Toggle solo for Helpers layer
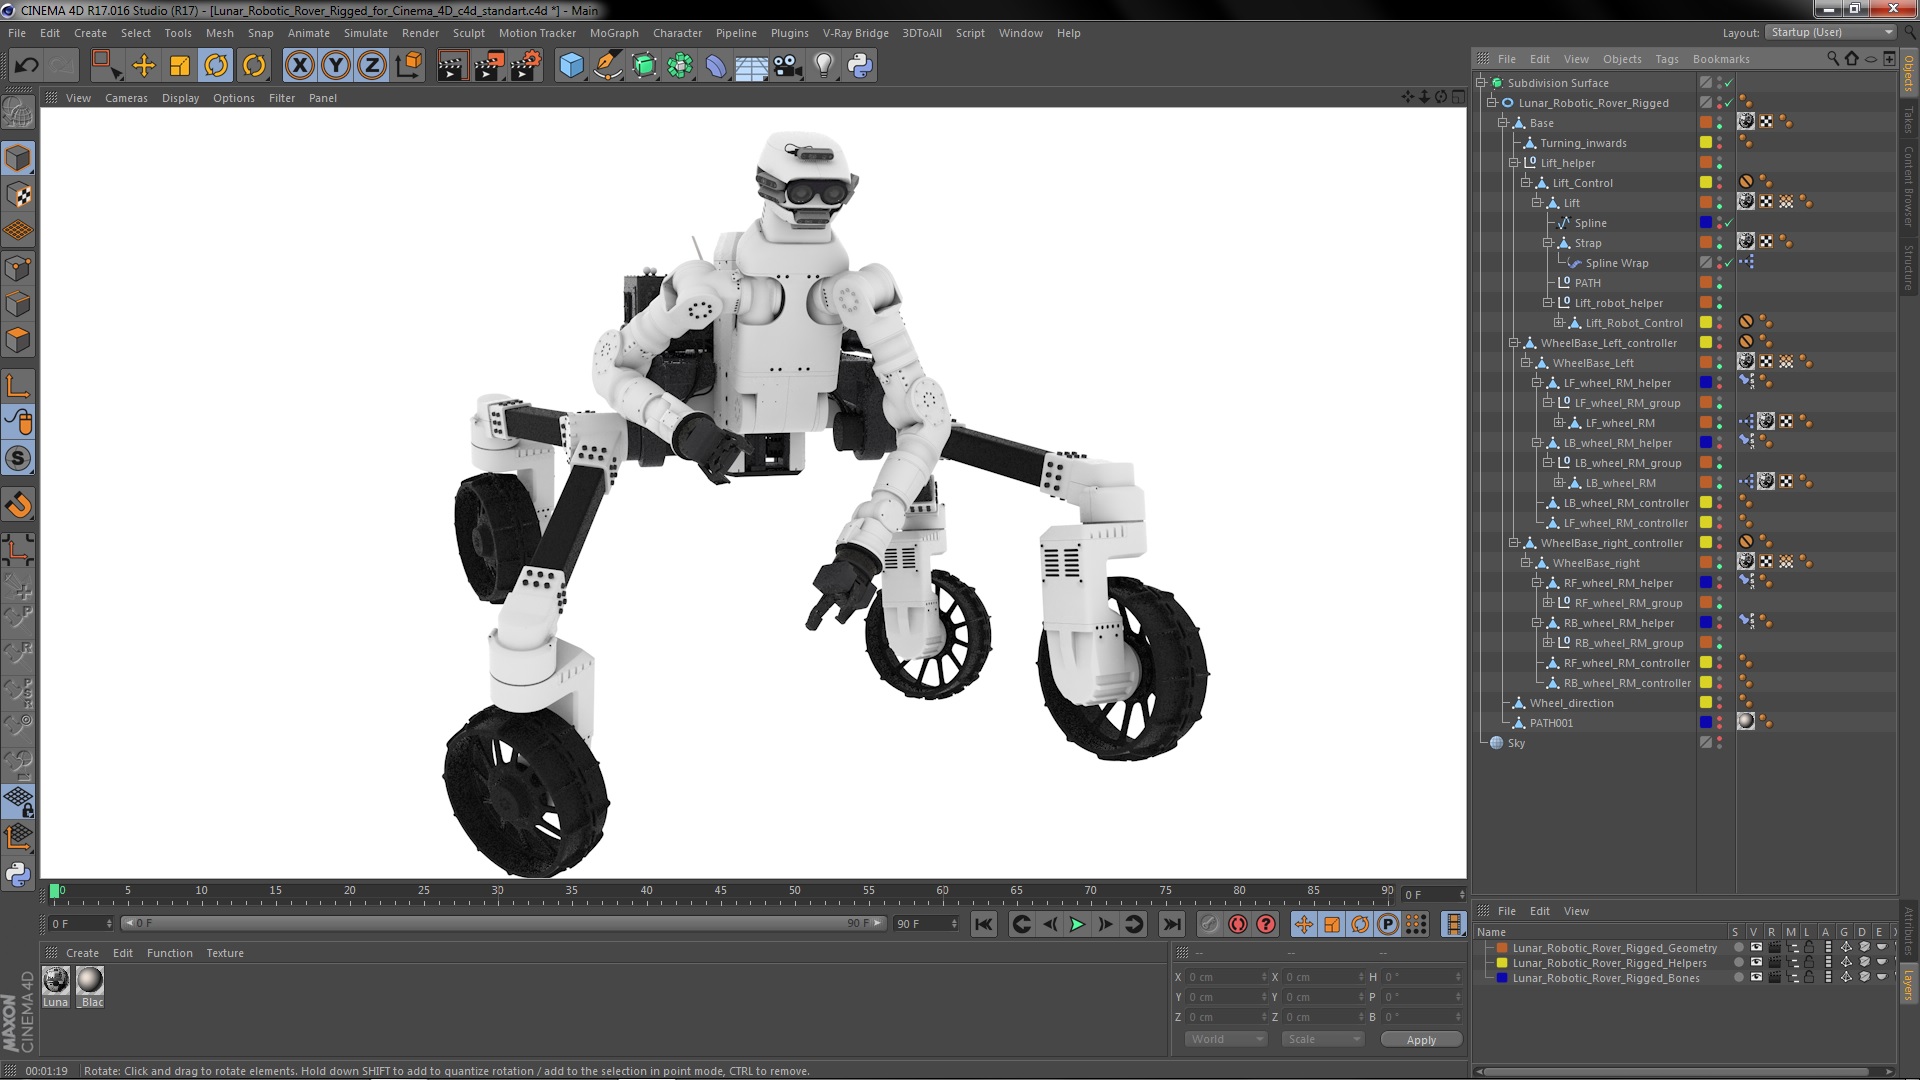Image resolution: width=1920 pixels, height=1080 pixels. click(x=1738, y=963)
